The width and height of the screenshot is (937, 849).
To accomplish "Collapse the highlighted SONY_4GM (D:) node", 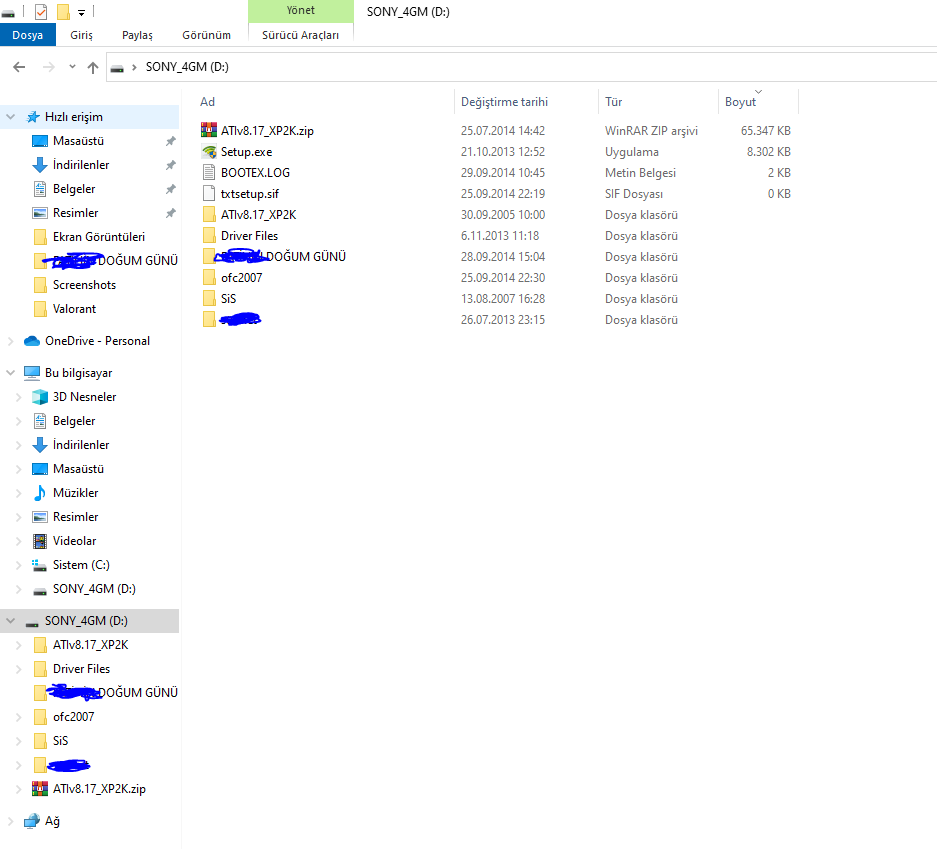I will [11, 621].
